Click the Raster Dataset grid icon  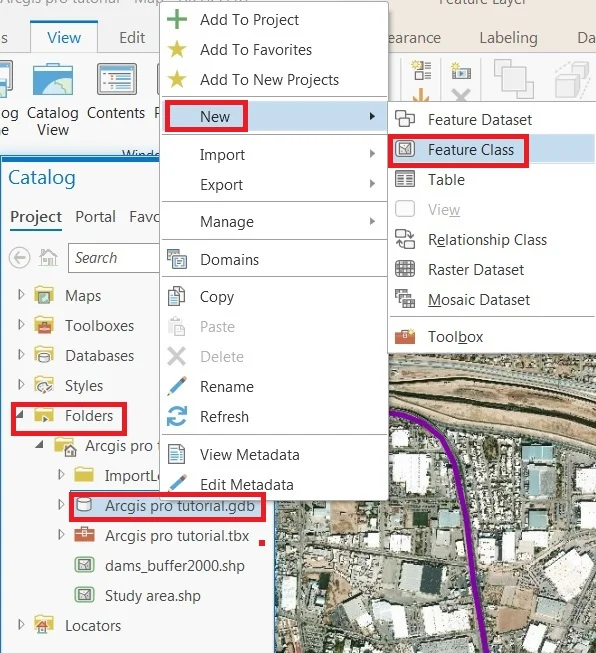405,269
